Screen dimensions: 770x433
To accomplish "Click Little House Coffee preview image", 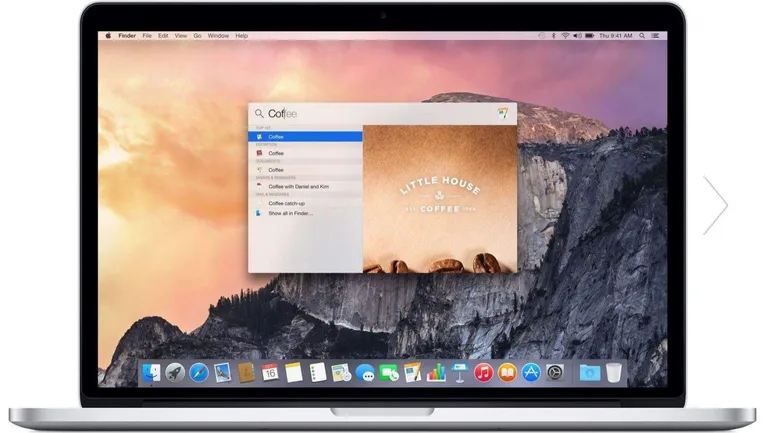I will point(440,199).
